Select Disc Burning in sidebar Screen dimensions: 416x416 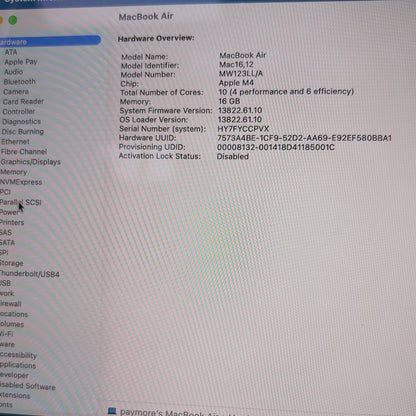pos(23,132)
